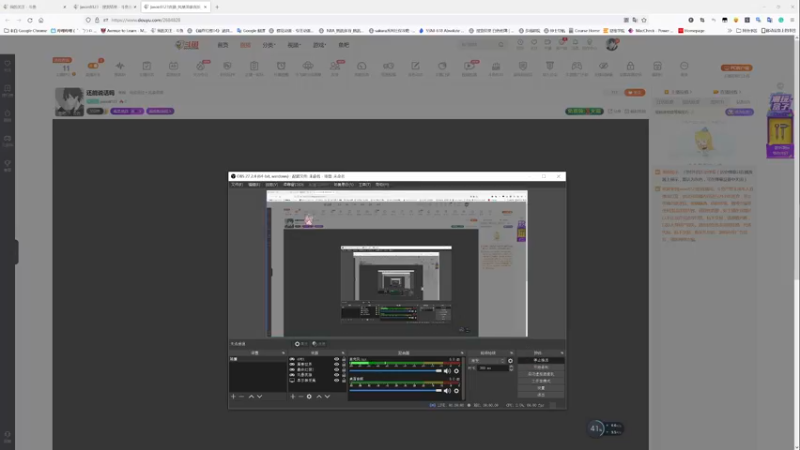800x450 pixels.
Task: Click the pencil edit icon in Douyu toolbar
Action: pyautogui.click(x=415, y=66)
